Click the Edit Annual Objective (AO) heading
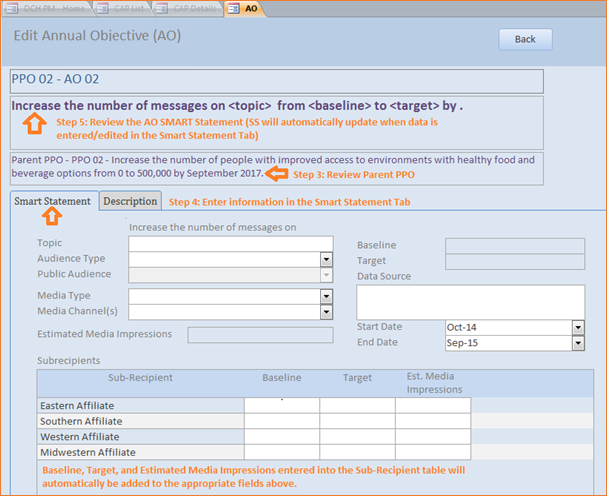 (x=98, y=36)
